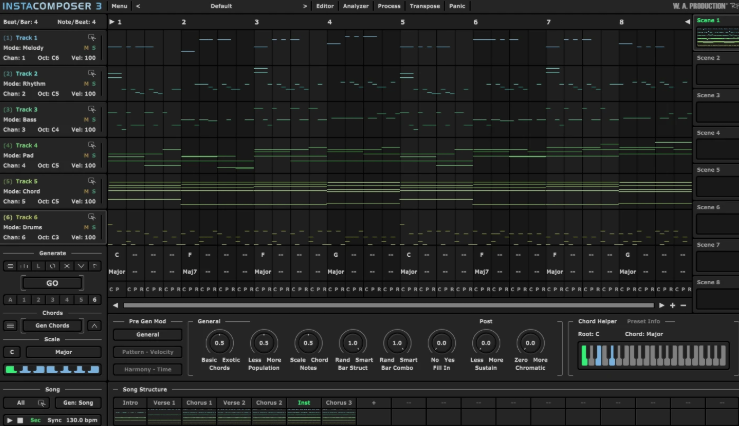The image size is (739, 426).
Task: Open the Major scale dropdown
Action: pos(63,352)
